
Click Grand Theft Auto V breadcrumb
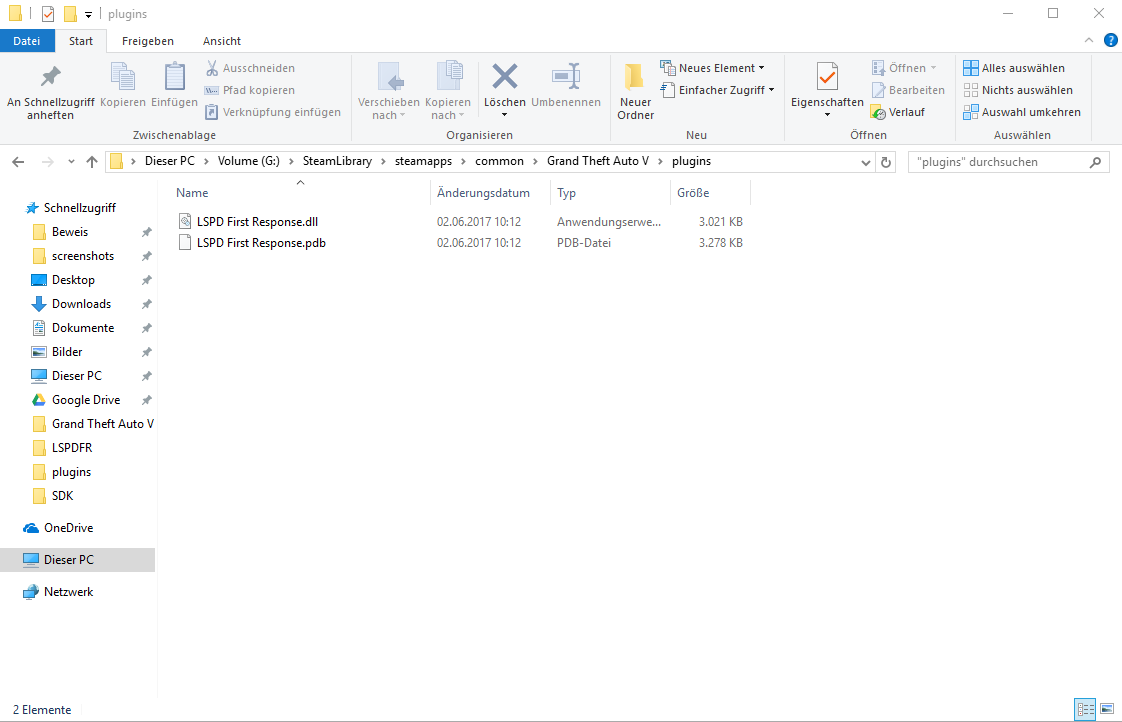[598, 161]
